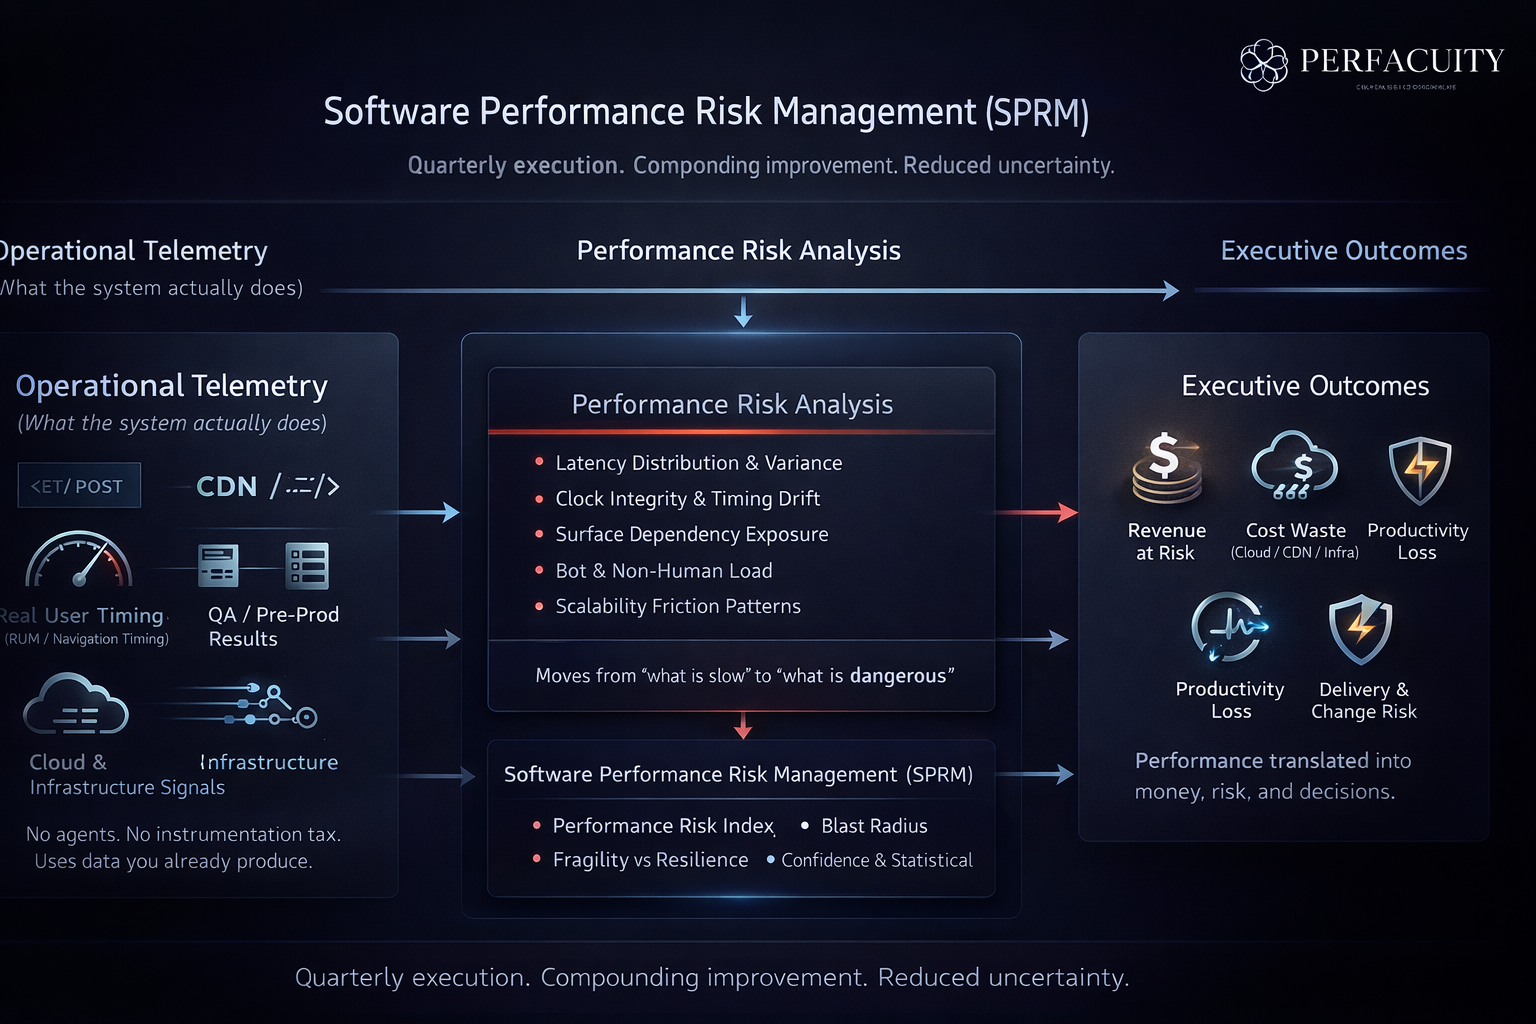Screen dimensions: 1536x1024
Task: Switch to the Executive Outcomes section header
Action: [x=1344, y=251]
